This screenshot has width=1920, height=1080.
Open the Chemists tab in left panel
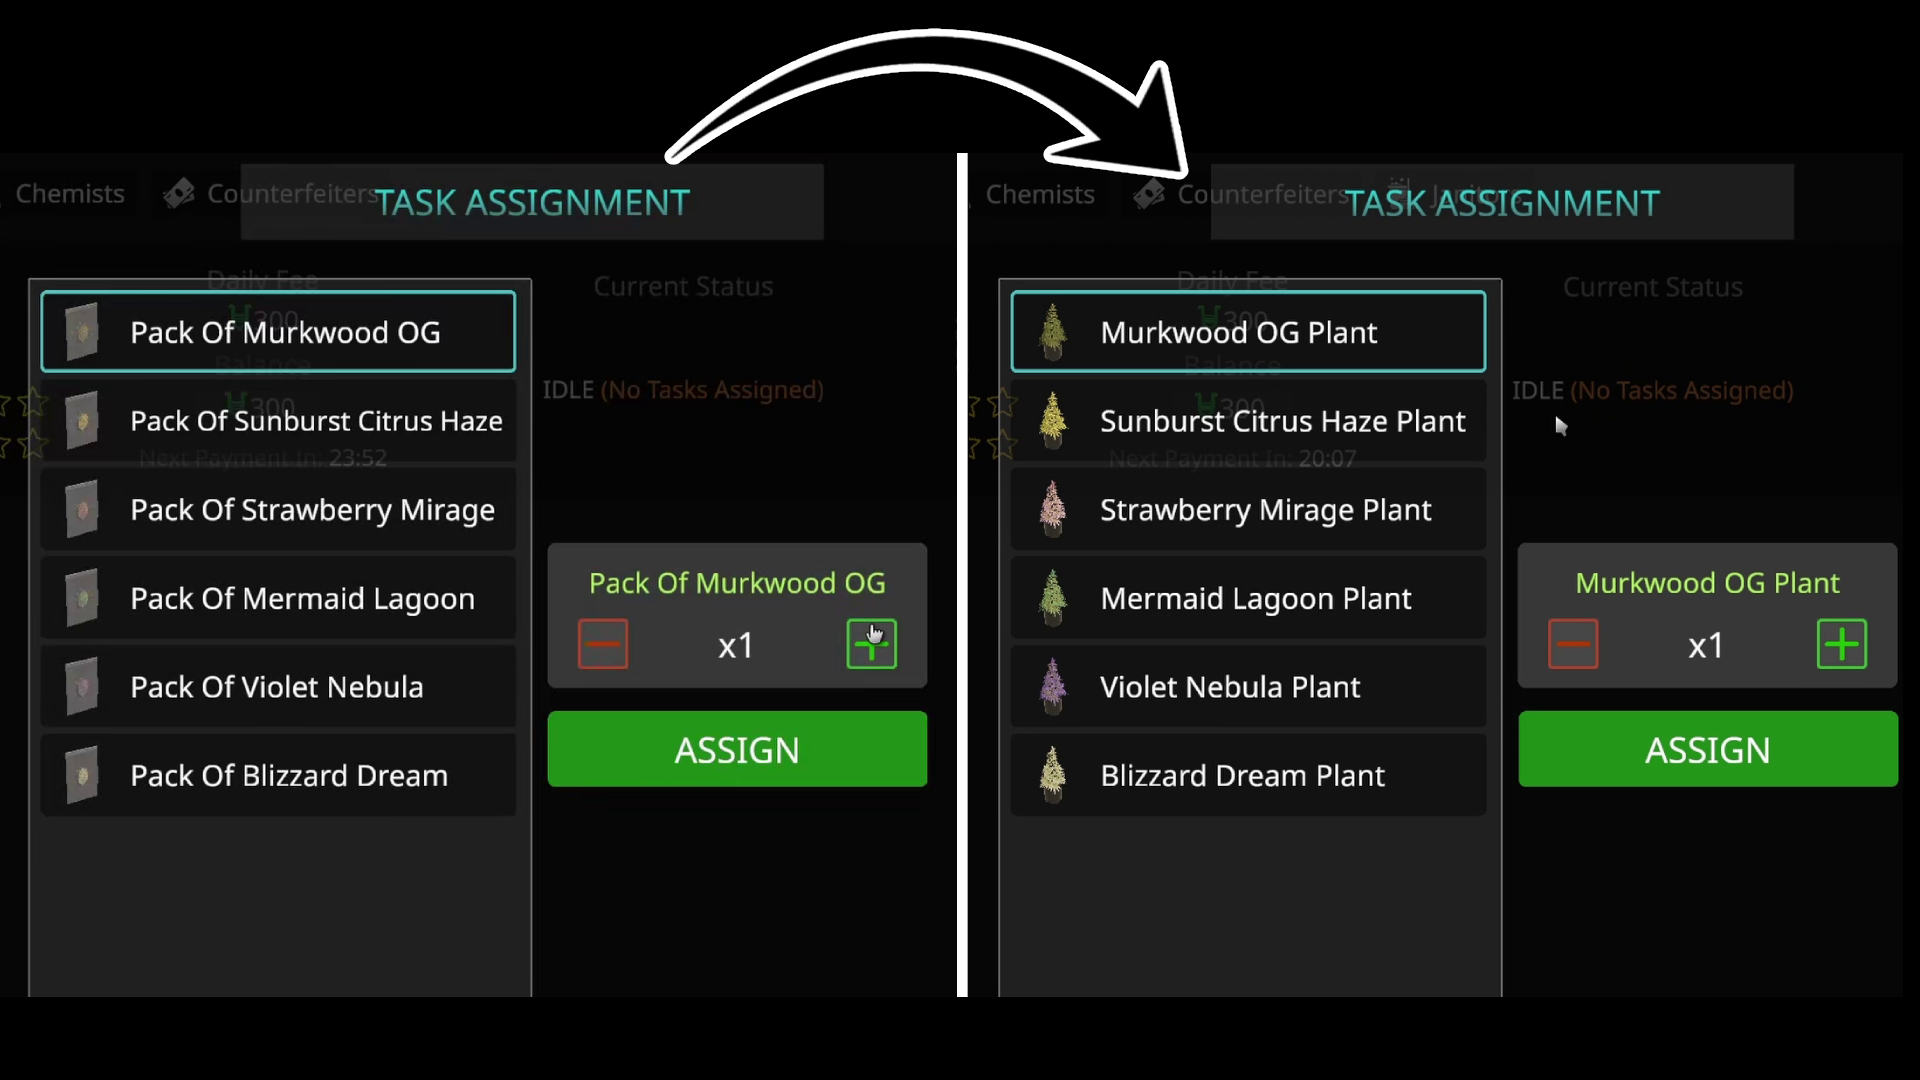(x=70, y=194)
